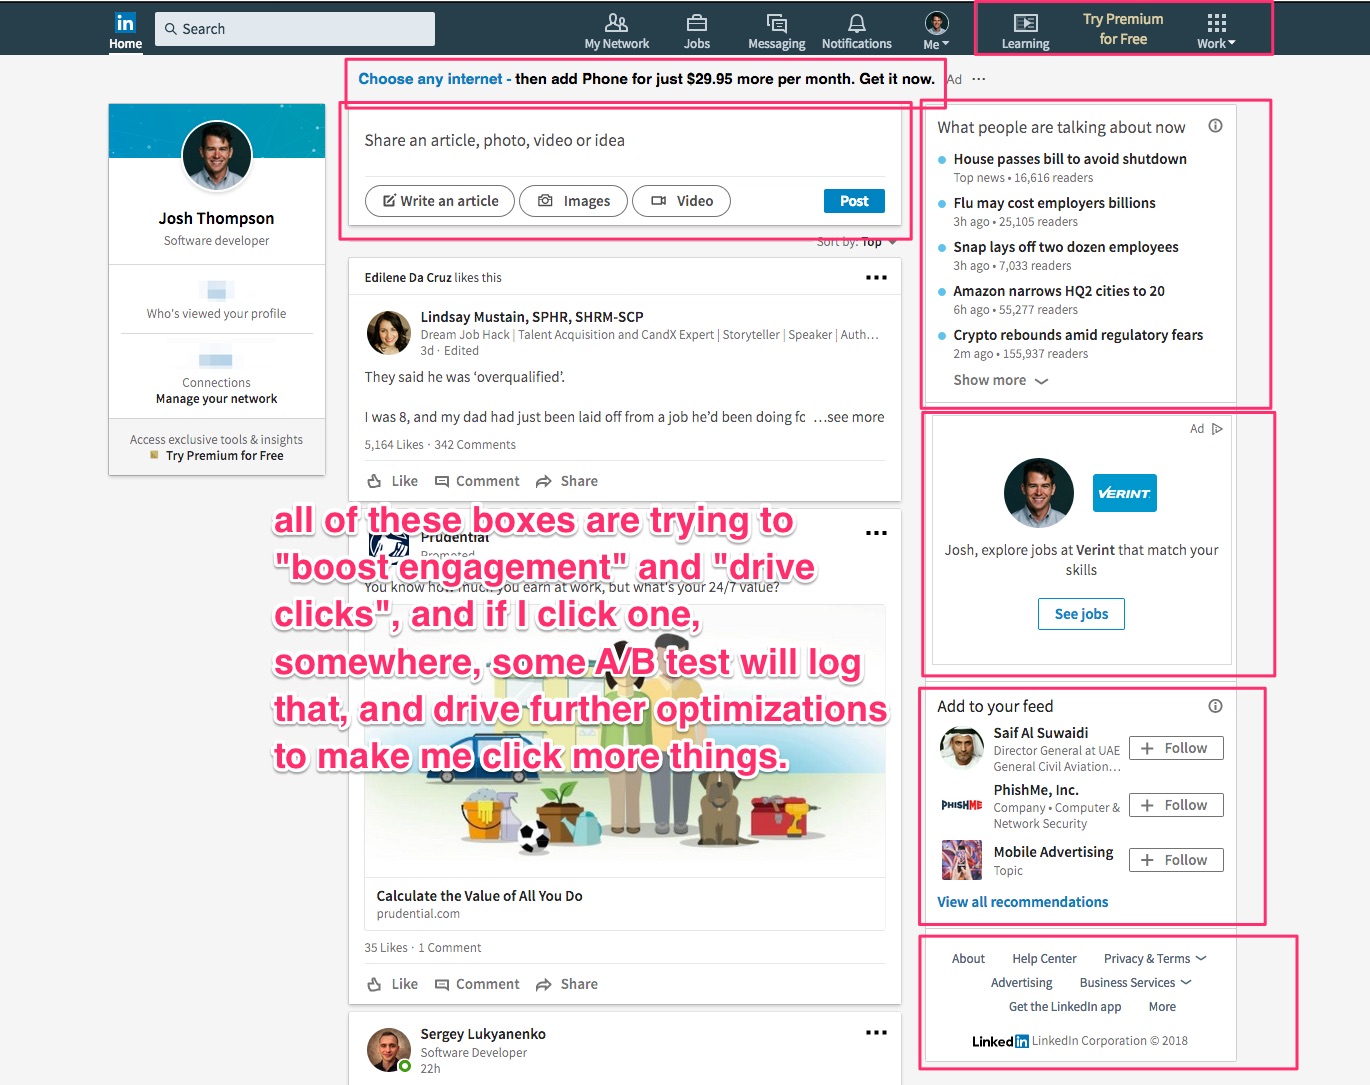
Task: Open the ad options ellipsis beside the banner ad
Action: 979,79
